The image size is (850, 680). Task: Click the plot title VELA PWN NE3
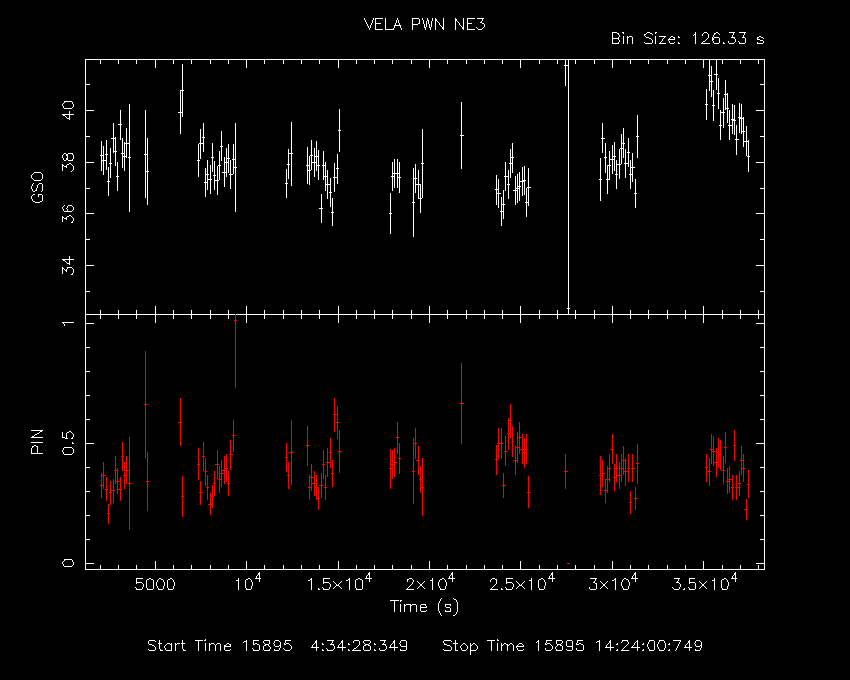(424, 24)
